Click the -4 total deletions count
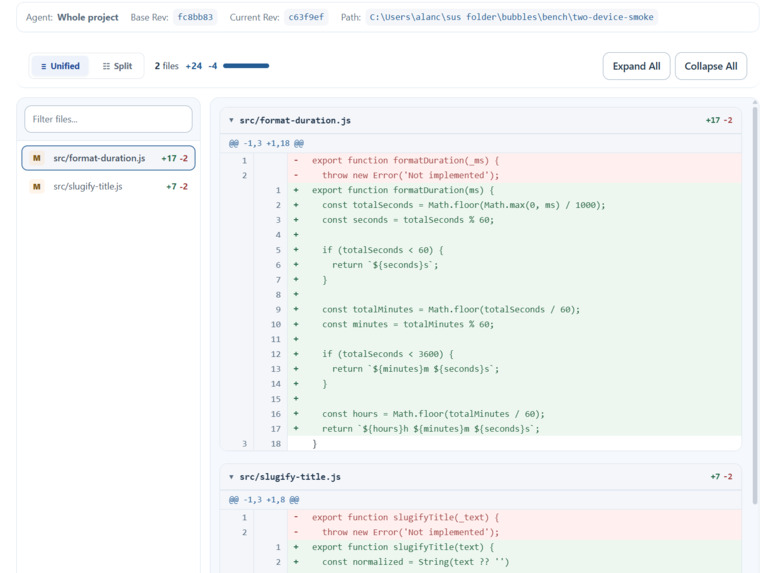 212,66
